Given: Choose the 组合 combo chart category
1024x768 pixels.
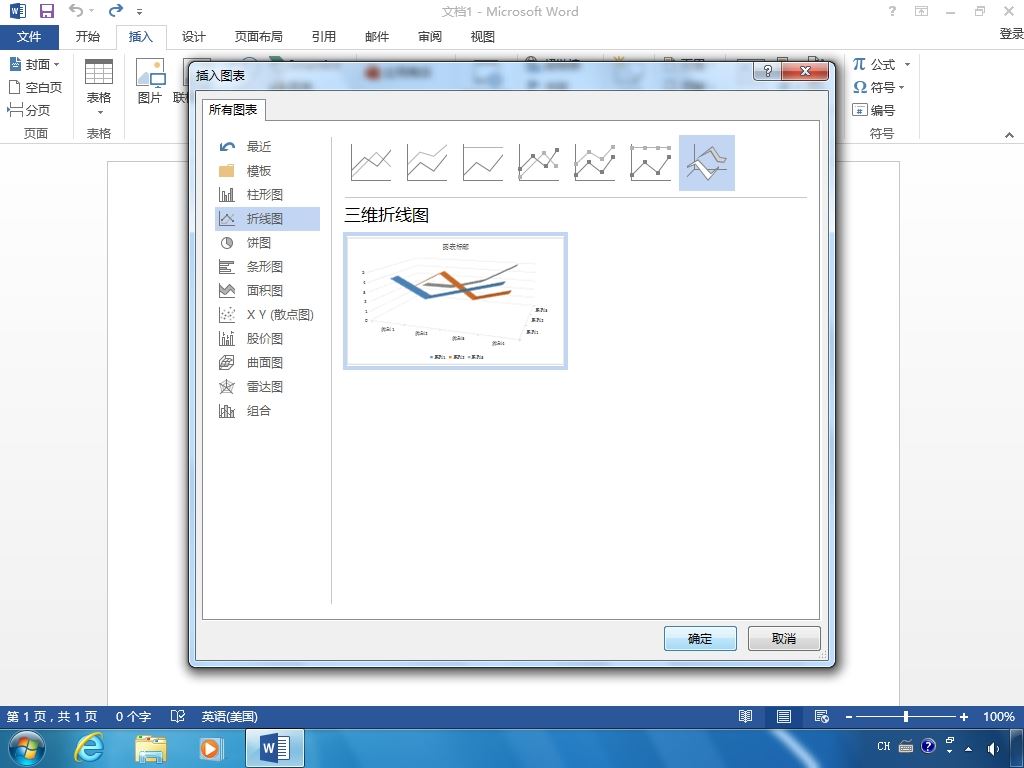Looking at the screenshot, I should tap(267, 411).
